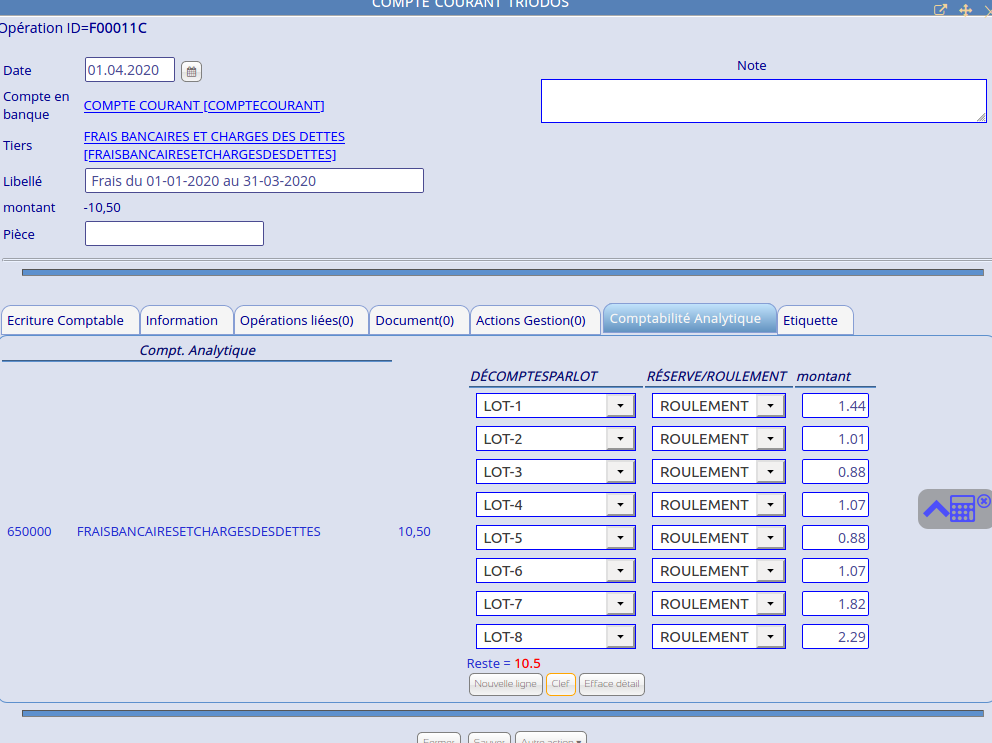This screenshot has height=743, width=992.
Task: Click the Clef button
Action: [561, 685]
